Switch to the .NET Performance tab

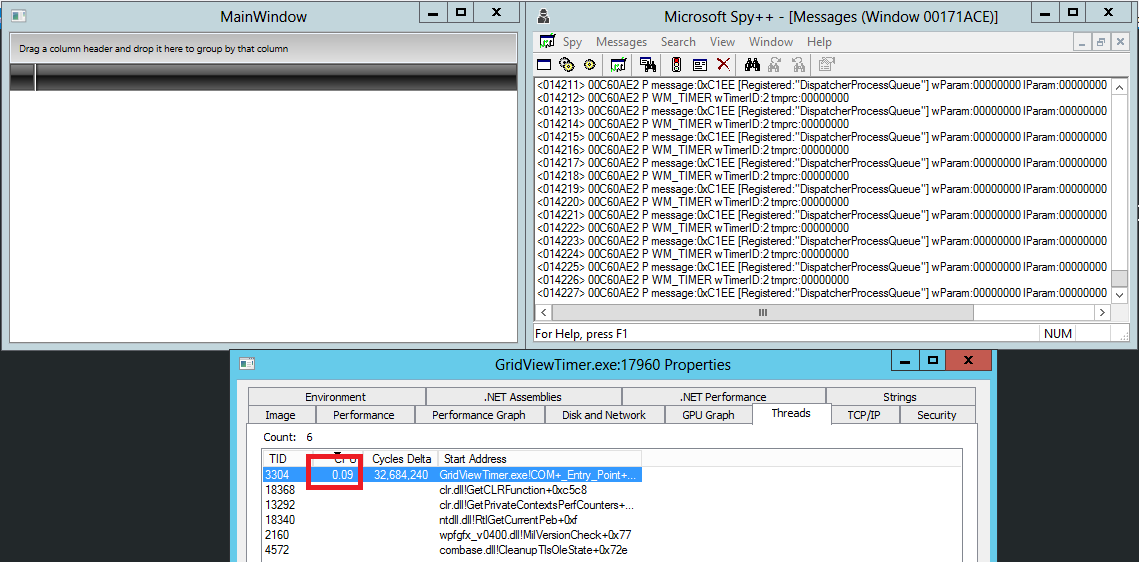pyautogui.click(x=723, y=397)
